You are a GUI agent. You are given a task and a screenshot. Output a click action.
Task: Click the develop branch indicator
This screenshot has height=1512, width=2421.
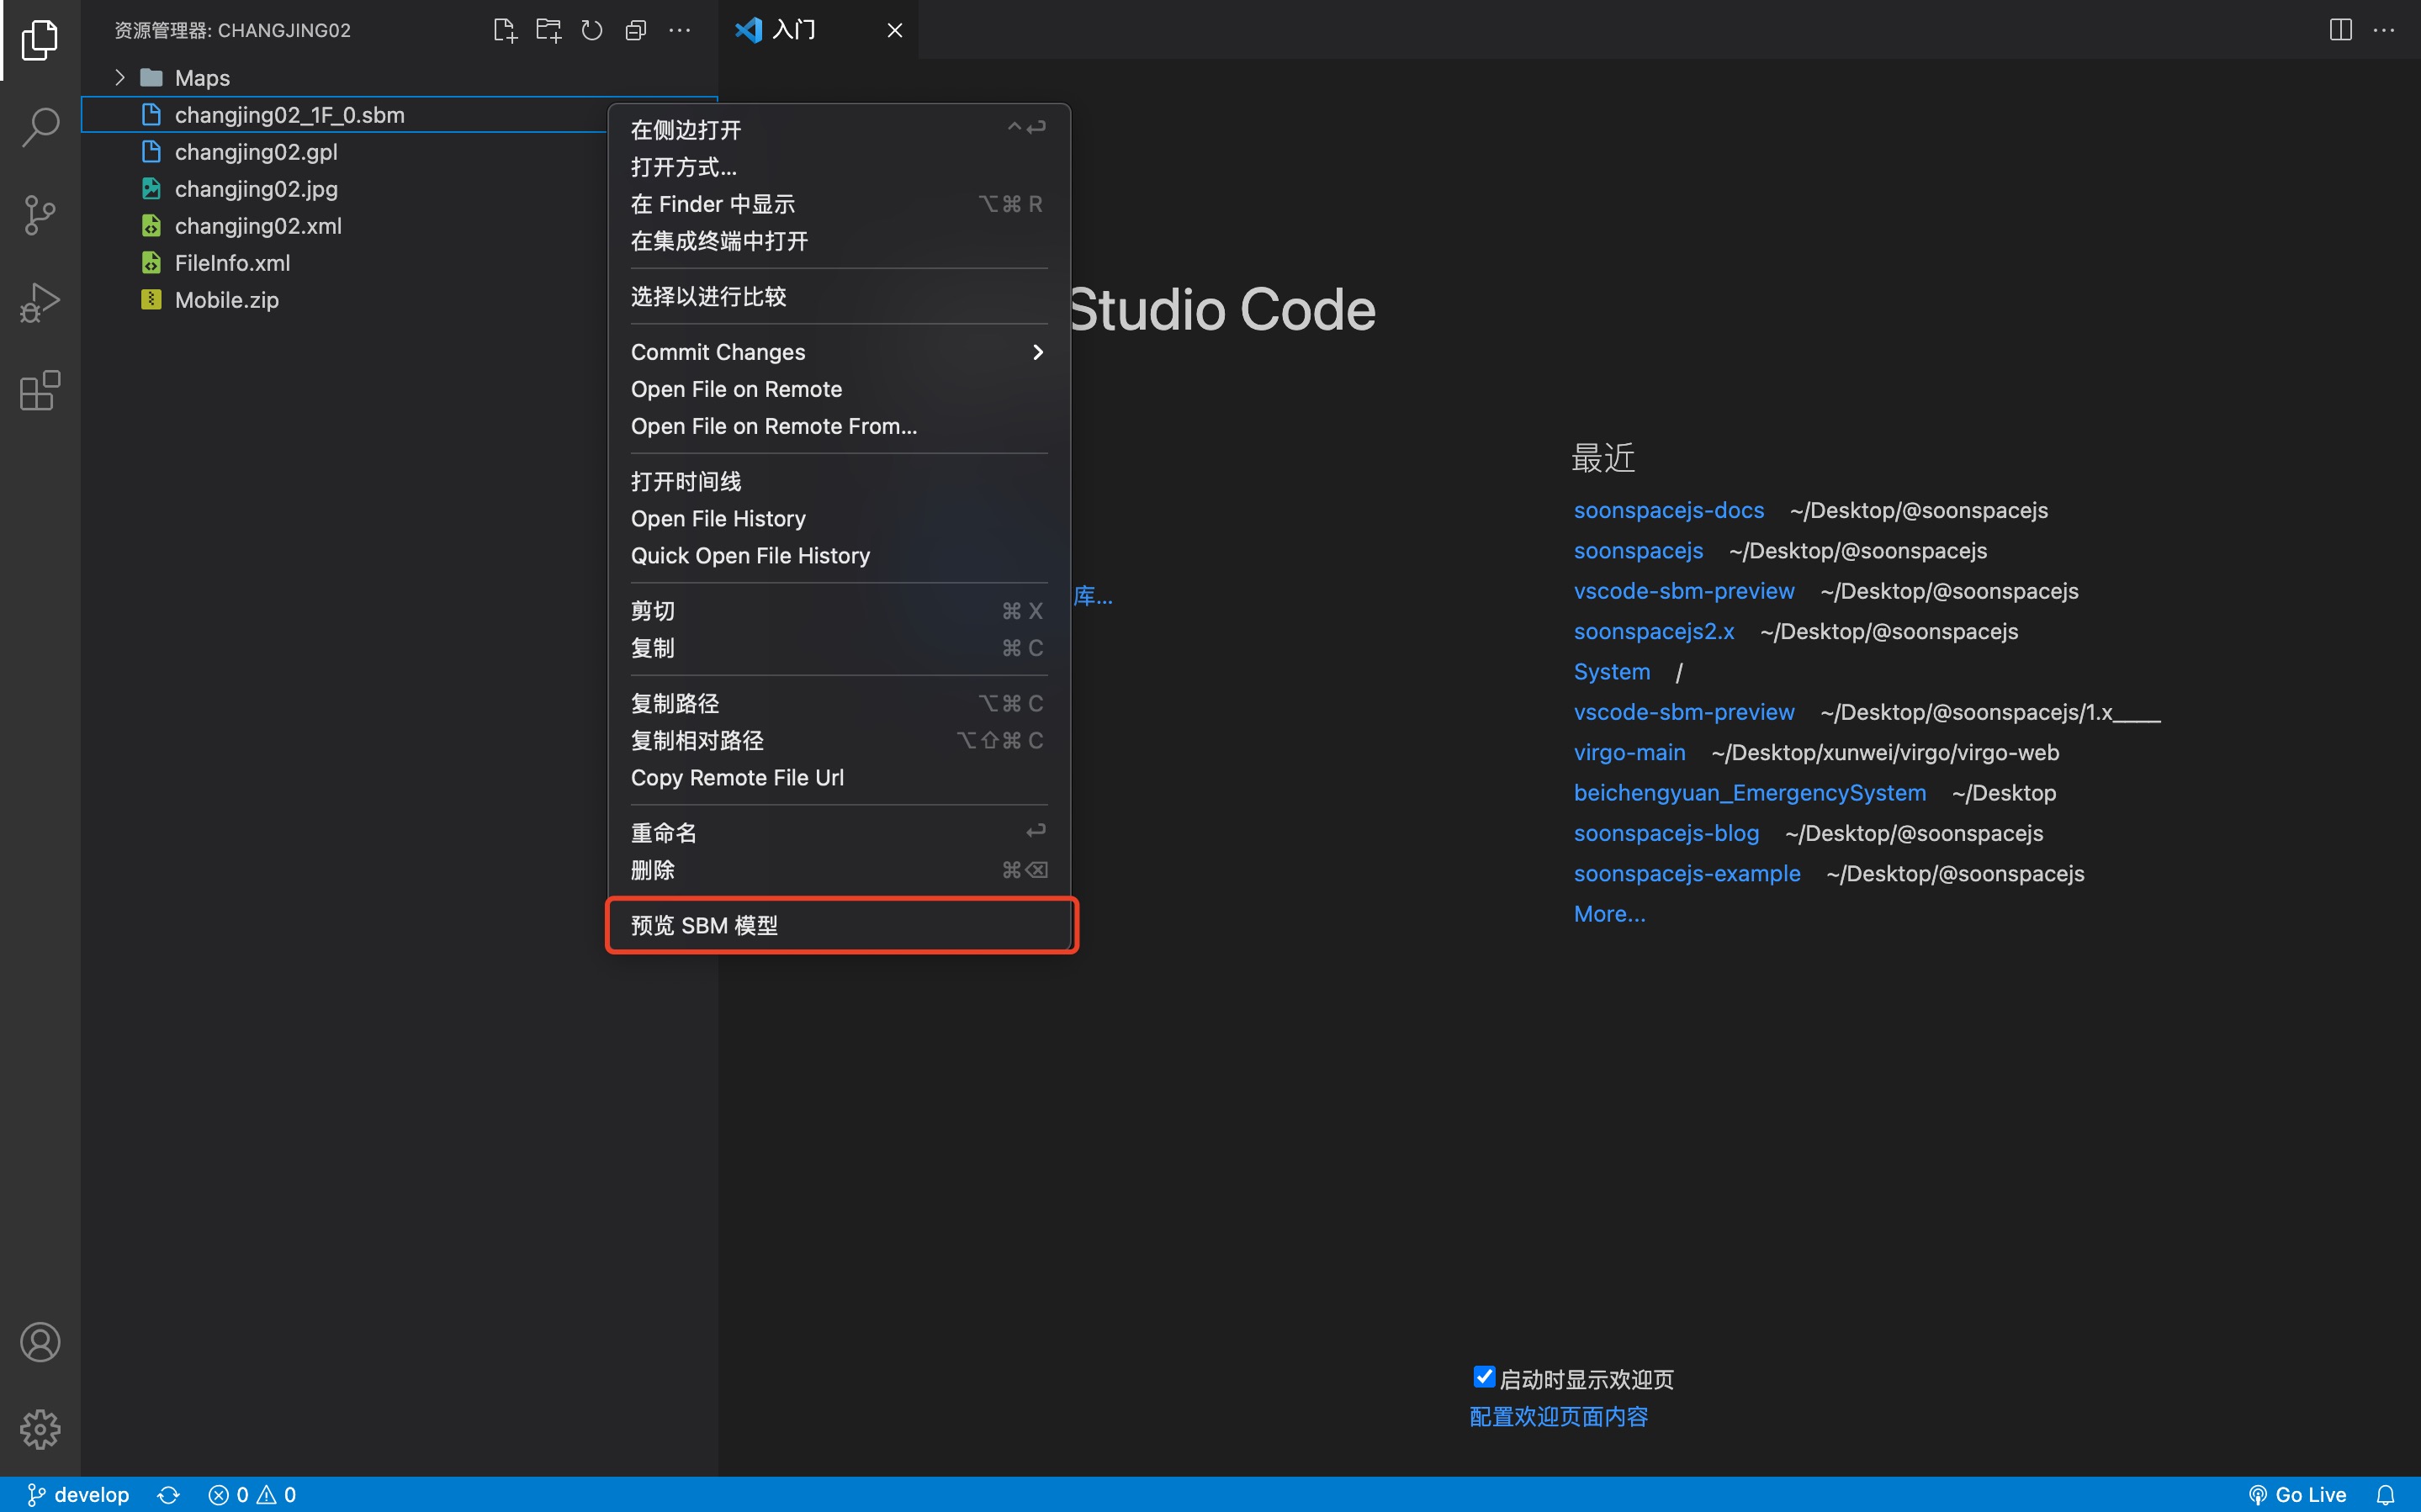78,1494
